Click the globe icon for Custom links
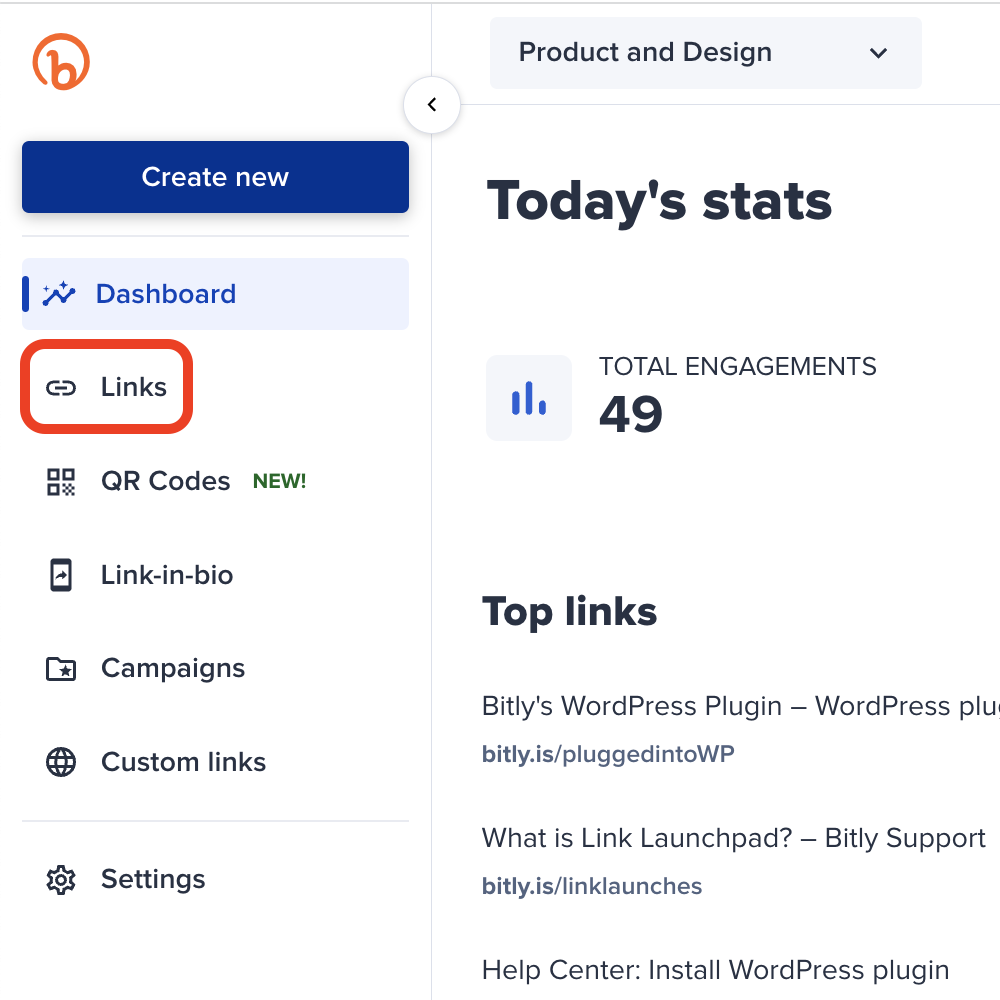This screenshot has height=1000, width=1000. 61,762
